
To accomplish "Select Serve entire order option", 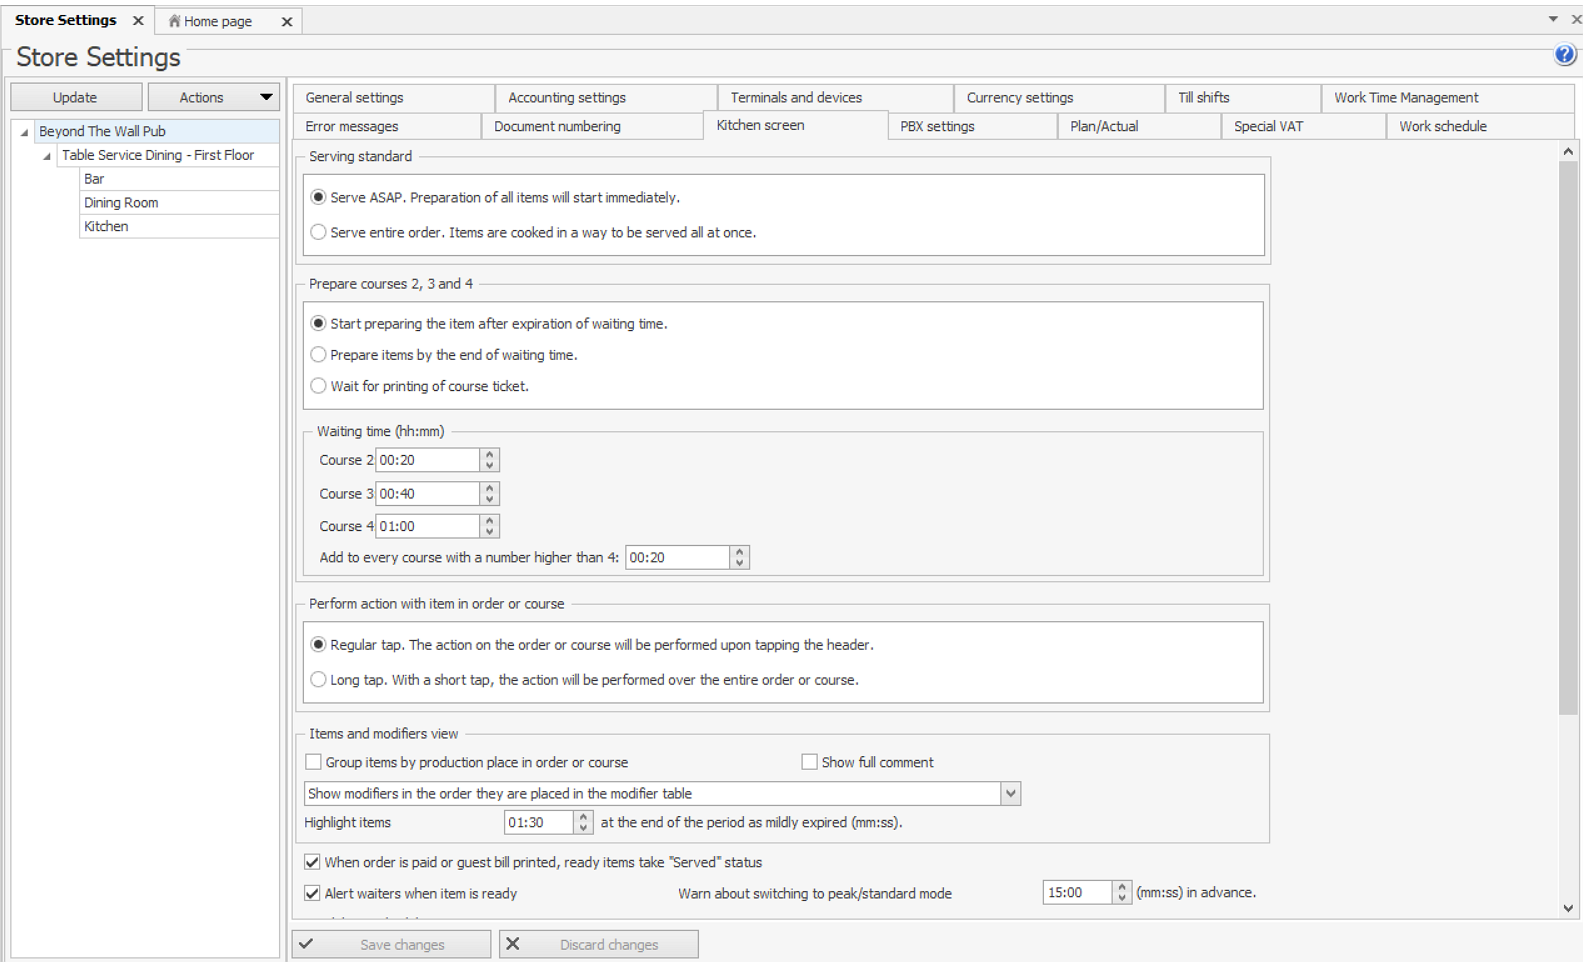I will (x=318, y=232).
